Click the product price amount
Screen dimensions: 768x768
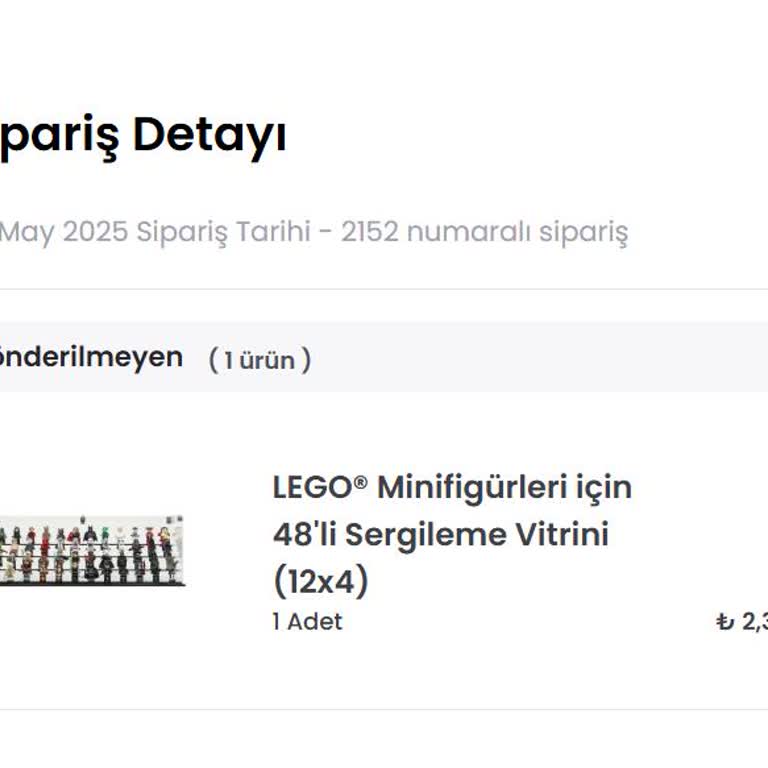click(x=754, y=622)
